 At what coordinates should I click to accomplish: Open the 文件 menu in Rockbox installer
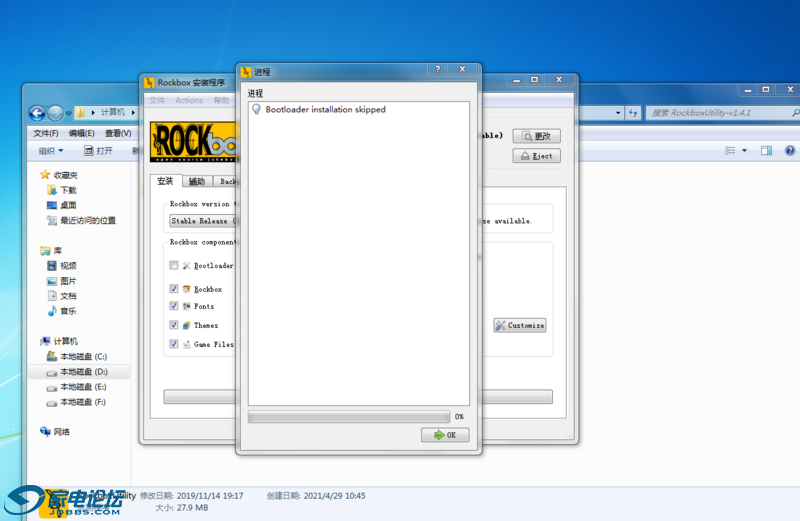tap(157, 100)
